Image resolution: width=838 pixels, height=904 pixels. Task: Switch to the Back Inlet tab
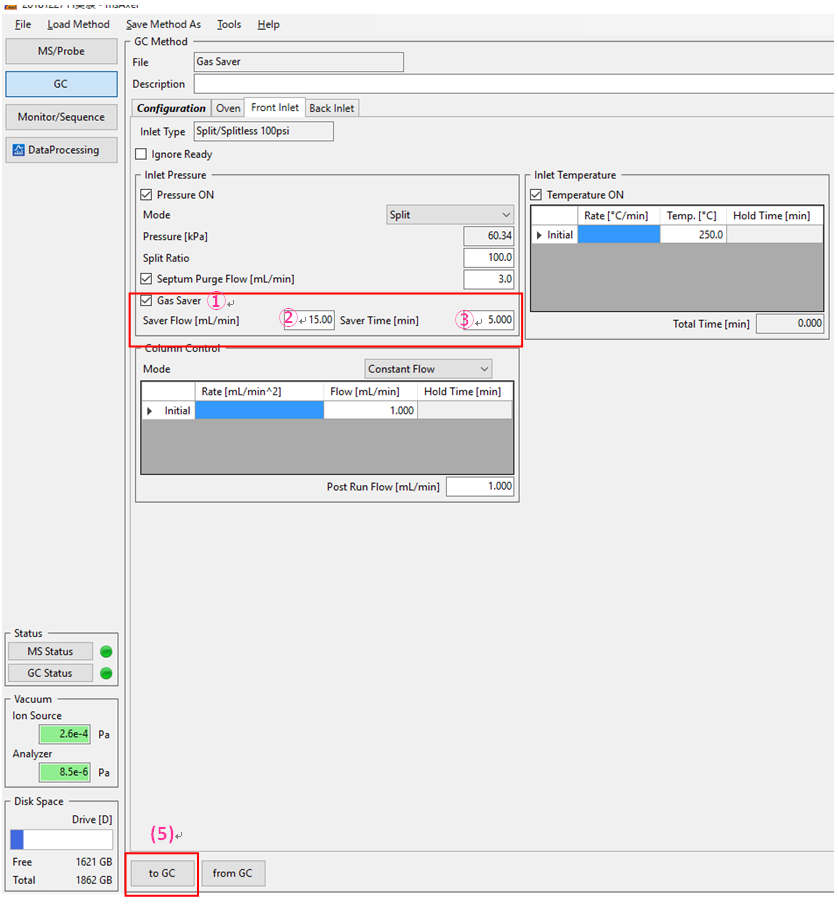[x=331, y=108]
